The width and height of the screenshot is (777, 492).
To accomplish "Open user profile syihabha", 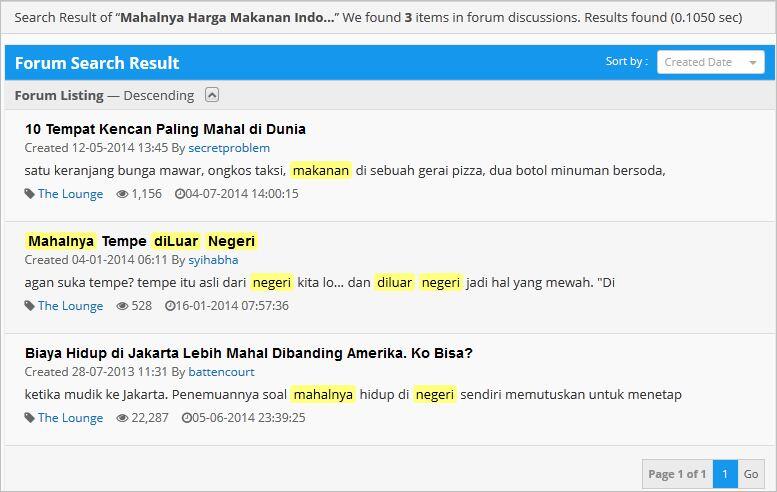I will [213, 260].
